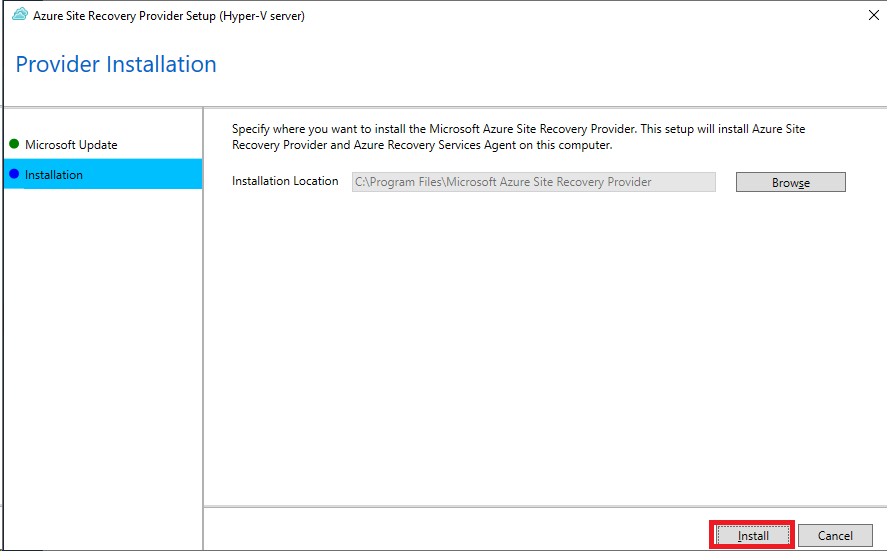Click the horizontal separator above Install button

[545, 506]
